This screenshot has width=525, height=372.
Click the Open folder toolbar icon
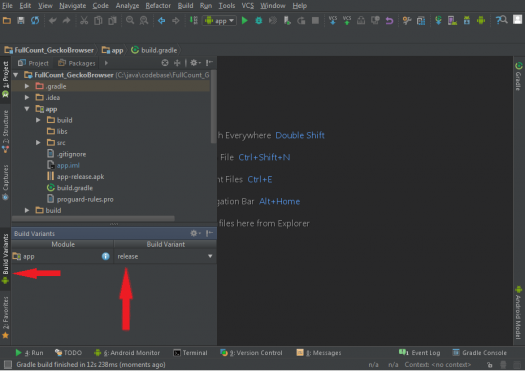[x=7, y=21]
